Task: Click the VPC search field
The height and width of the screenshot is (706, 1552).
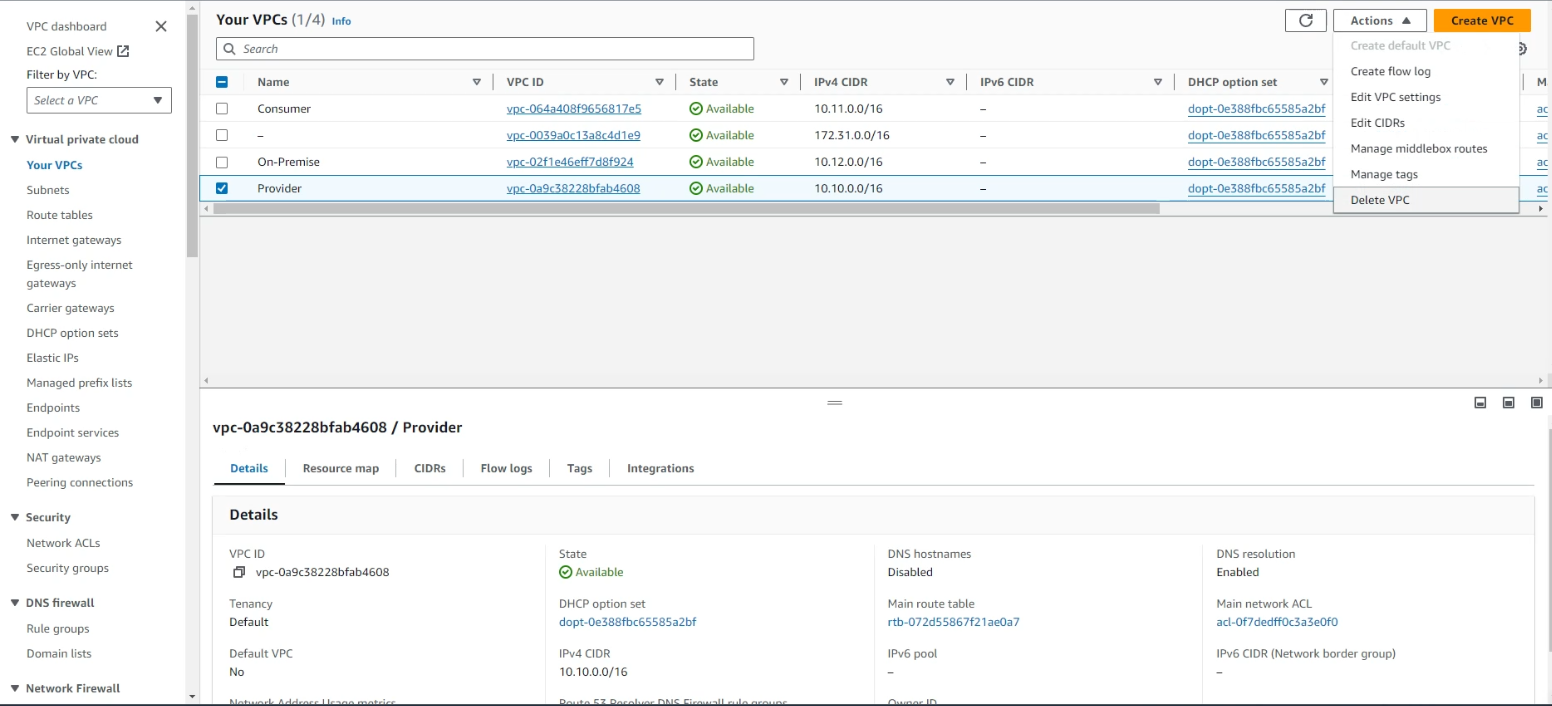Action: coord(485,49)
